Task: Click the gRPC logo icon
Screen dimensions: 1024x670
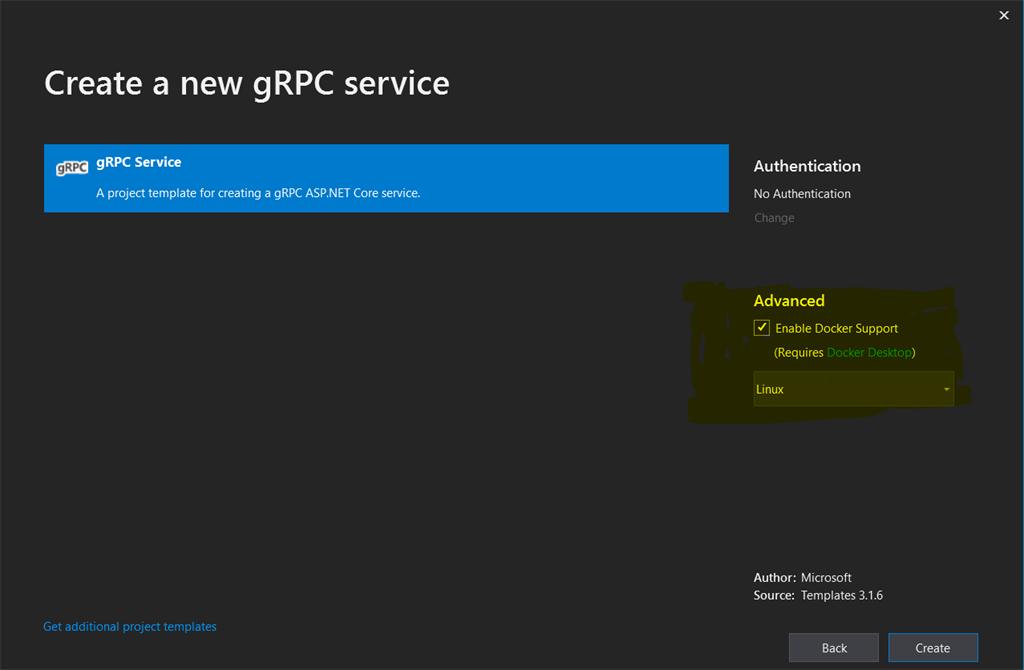Action: click(72, 168)
